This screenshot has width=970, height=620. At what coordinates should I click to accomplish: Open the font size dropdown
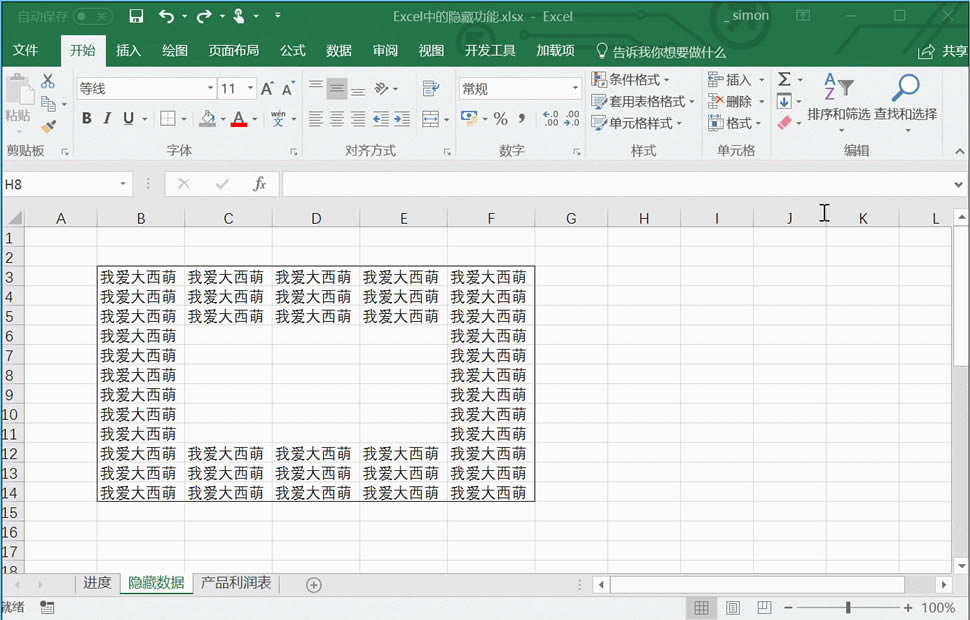tap(250, 88)
